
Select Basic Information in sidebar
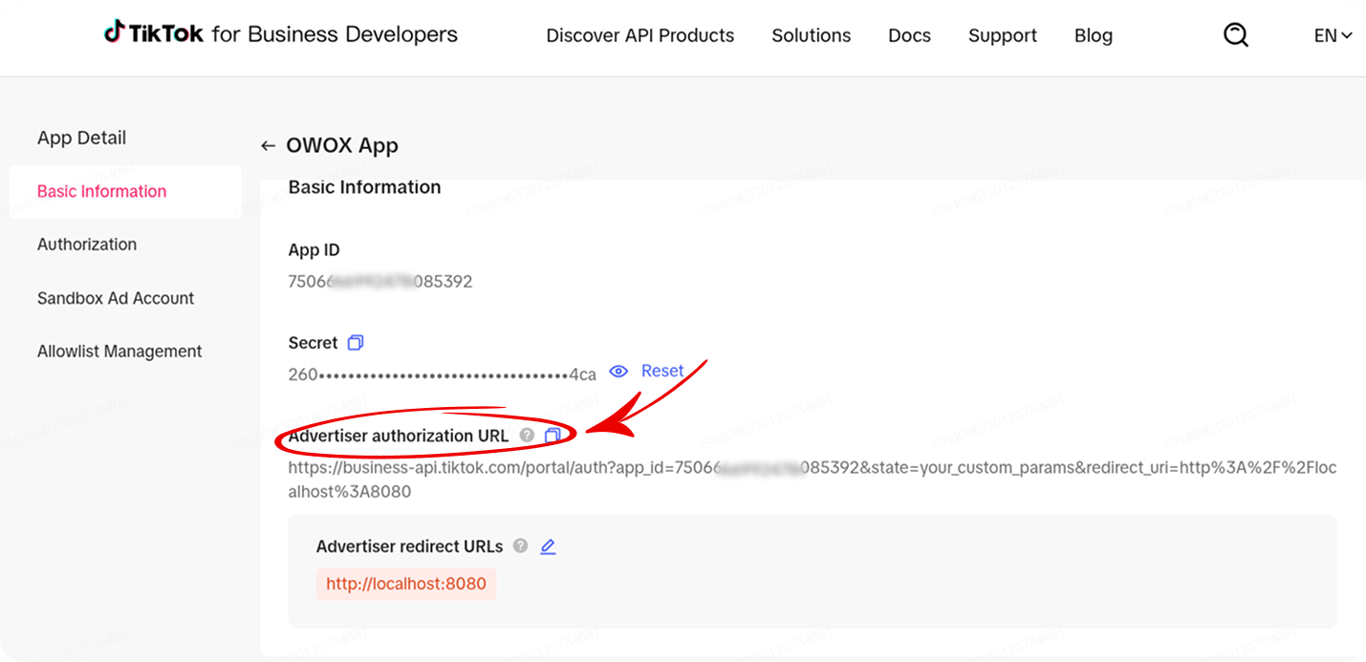pos(125,191)
